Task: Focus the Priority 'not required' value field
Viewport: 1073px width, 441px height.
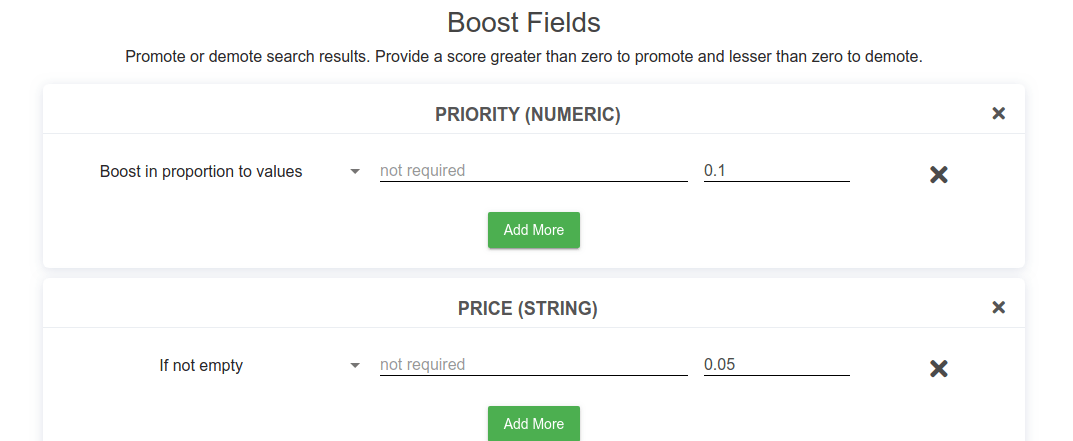Action: tap(533, 171)
